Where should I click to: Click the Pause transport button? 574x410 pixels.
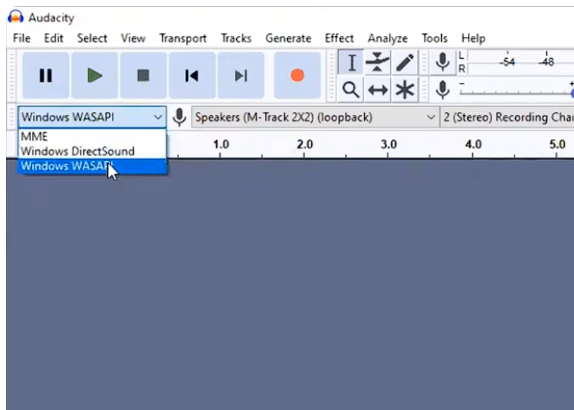coord(46,76)
